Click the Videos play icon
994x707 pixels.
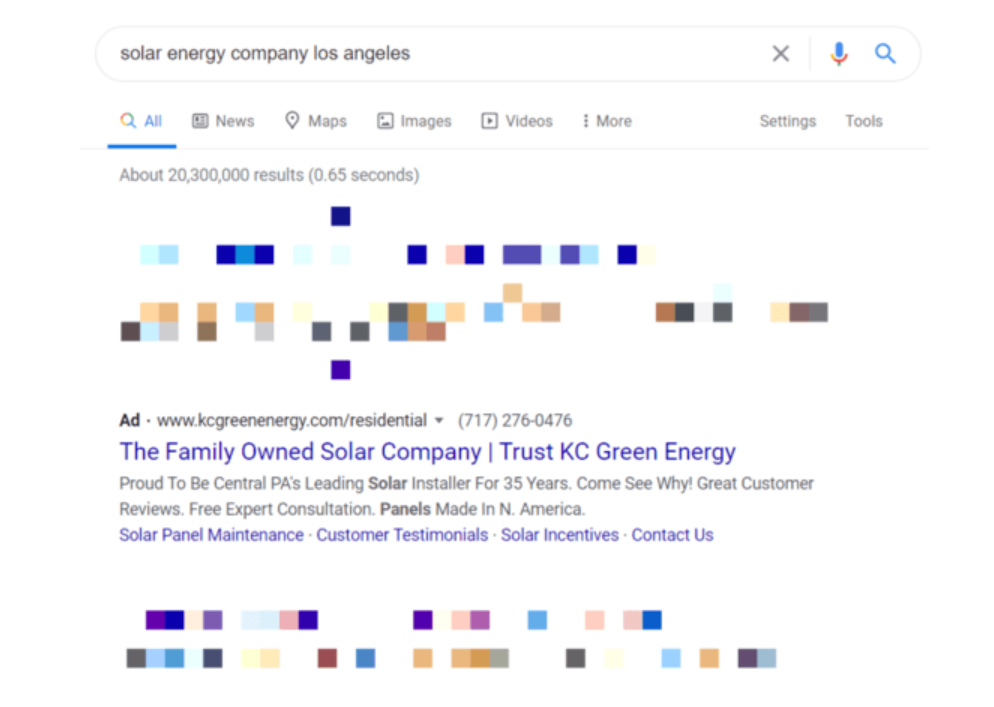(x=490, y=121)
